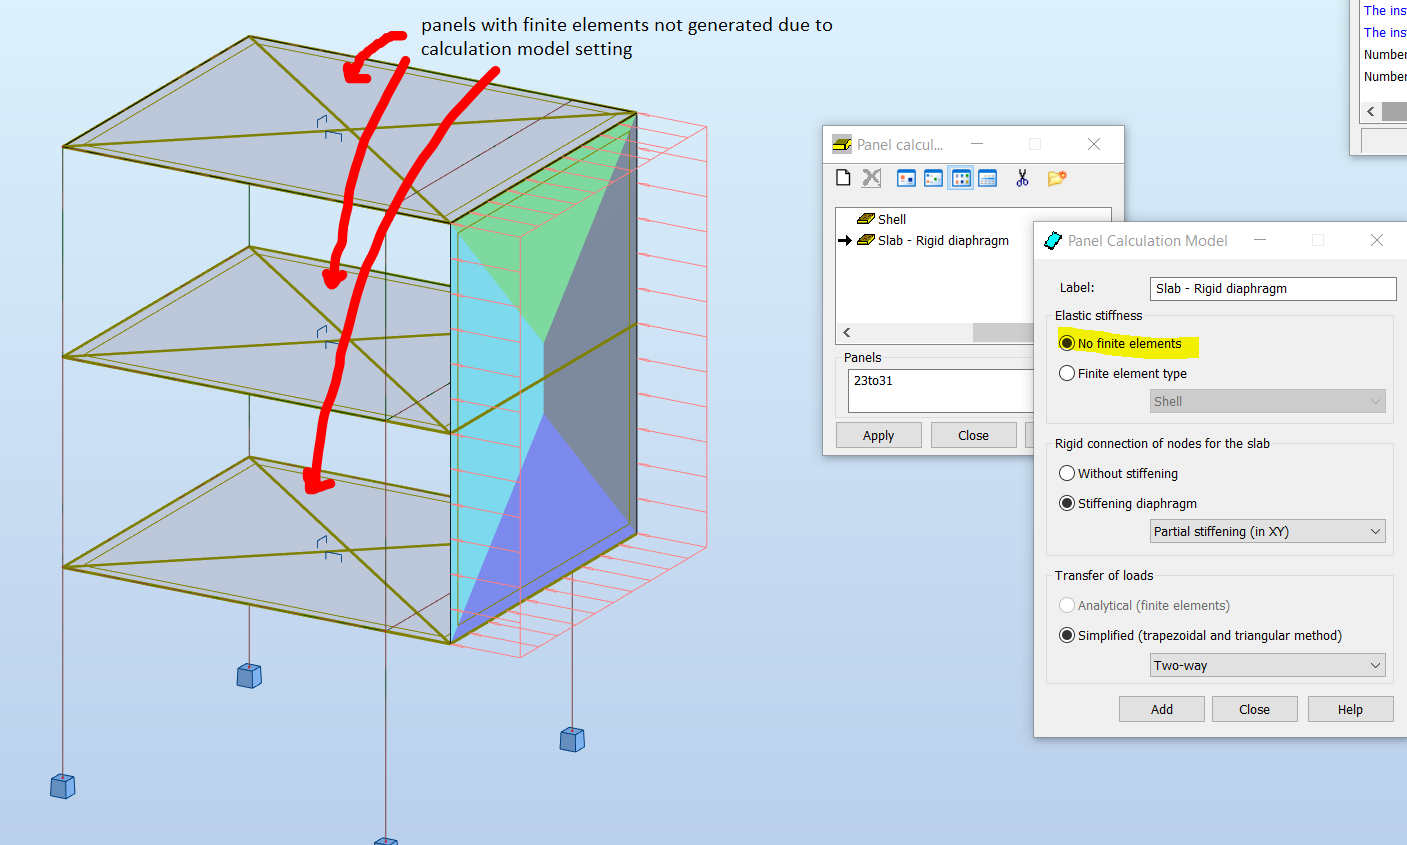The height and width of the screenshot is (845, 1407).
Task: Select the scissors cut tool
Action: pos(1022,177)
